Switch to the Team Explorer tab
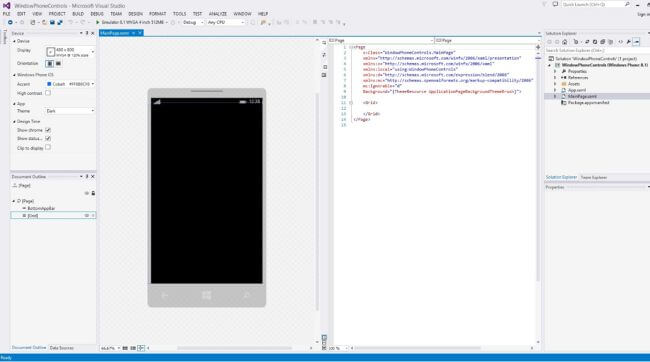 pos(594,177)
